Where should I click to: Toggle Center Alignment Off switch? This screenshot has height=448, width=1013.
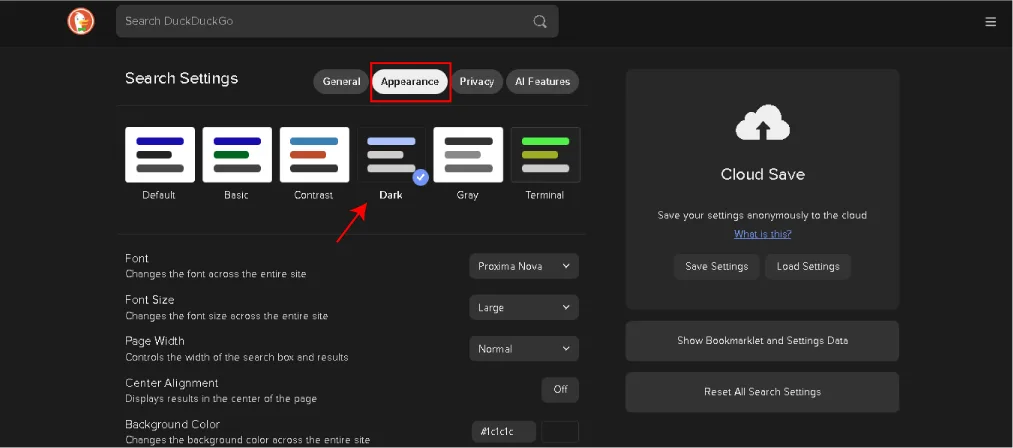pyautogui.click(x=560, y=390)
